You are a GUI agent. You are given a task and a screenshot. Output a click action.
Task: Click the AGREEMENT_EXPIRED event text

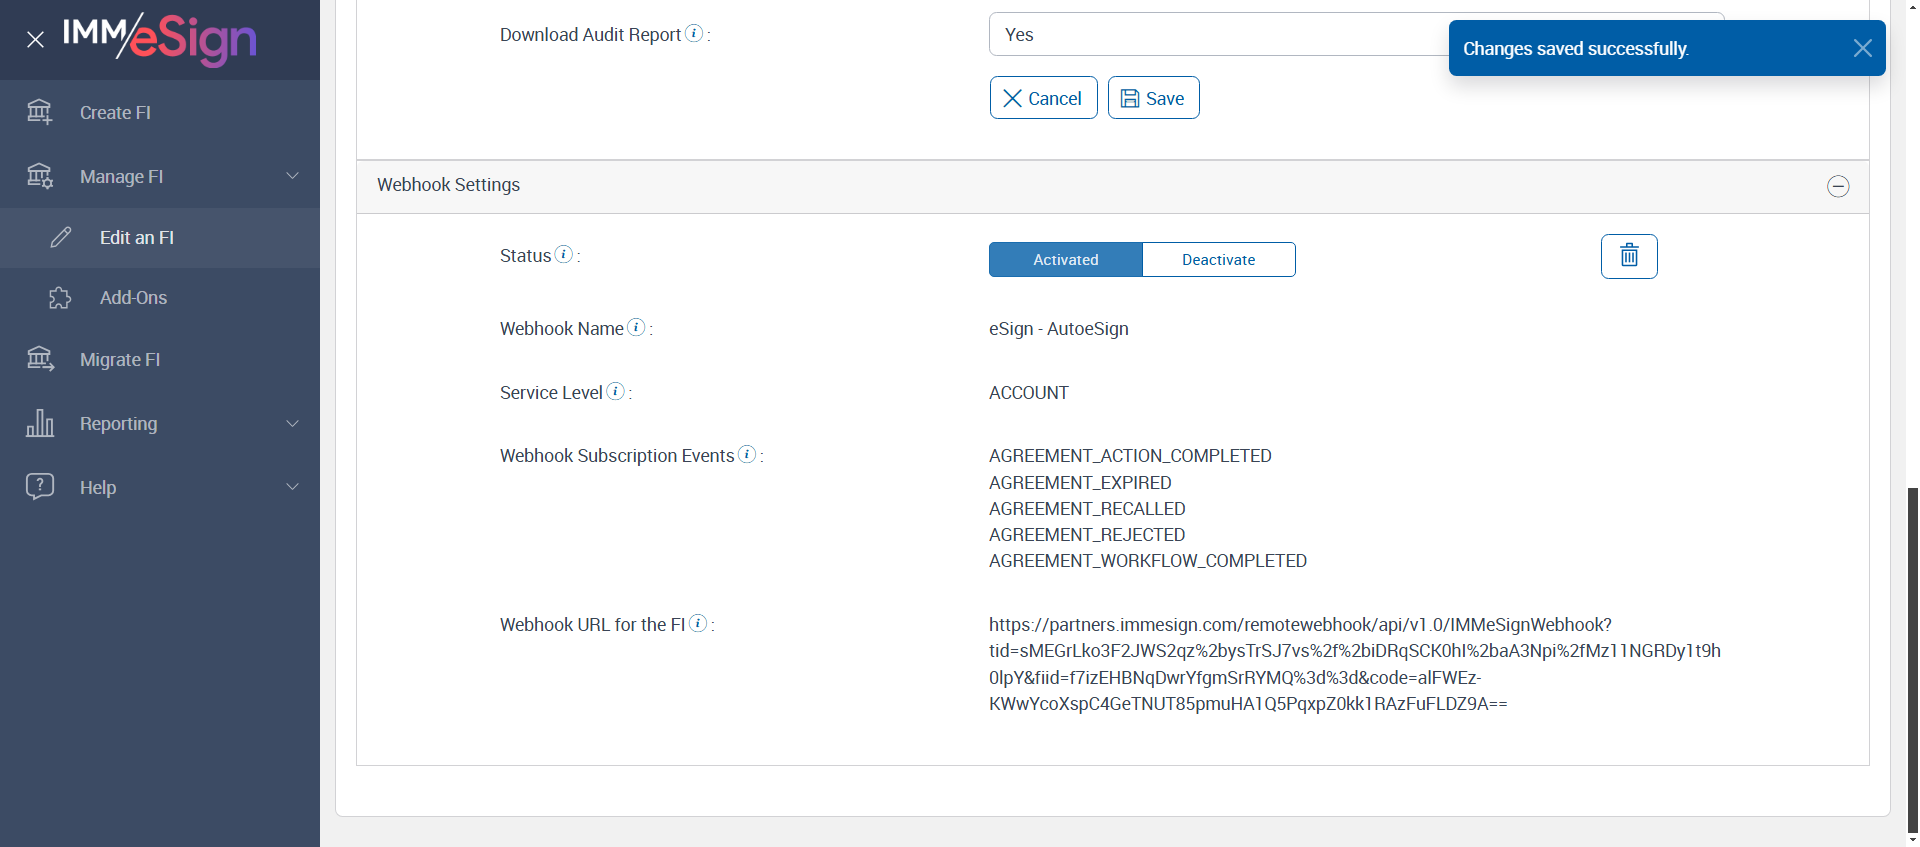pos(1080,483)
